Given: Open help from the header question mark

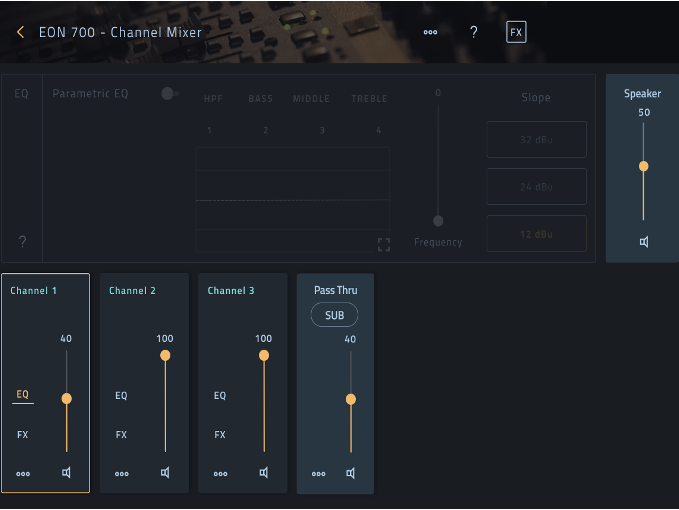Looking at the screenshot, I should [x=474, y=32].
